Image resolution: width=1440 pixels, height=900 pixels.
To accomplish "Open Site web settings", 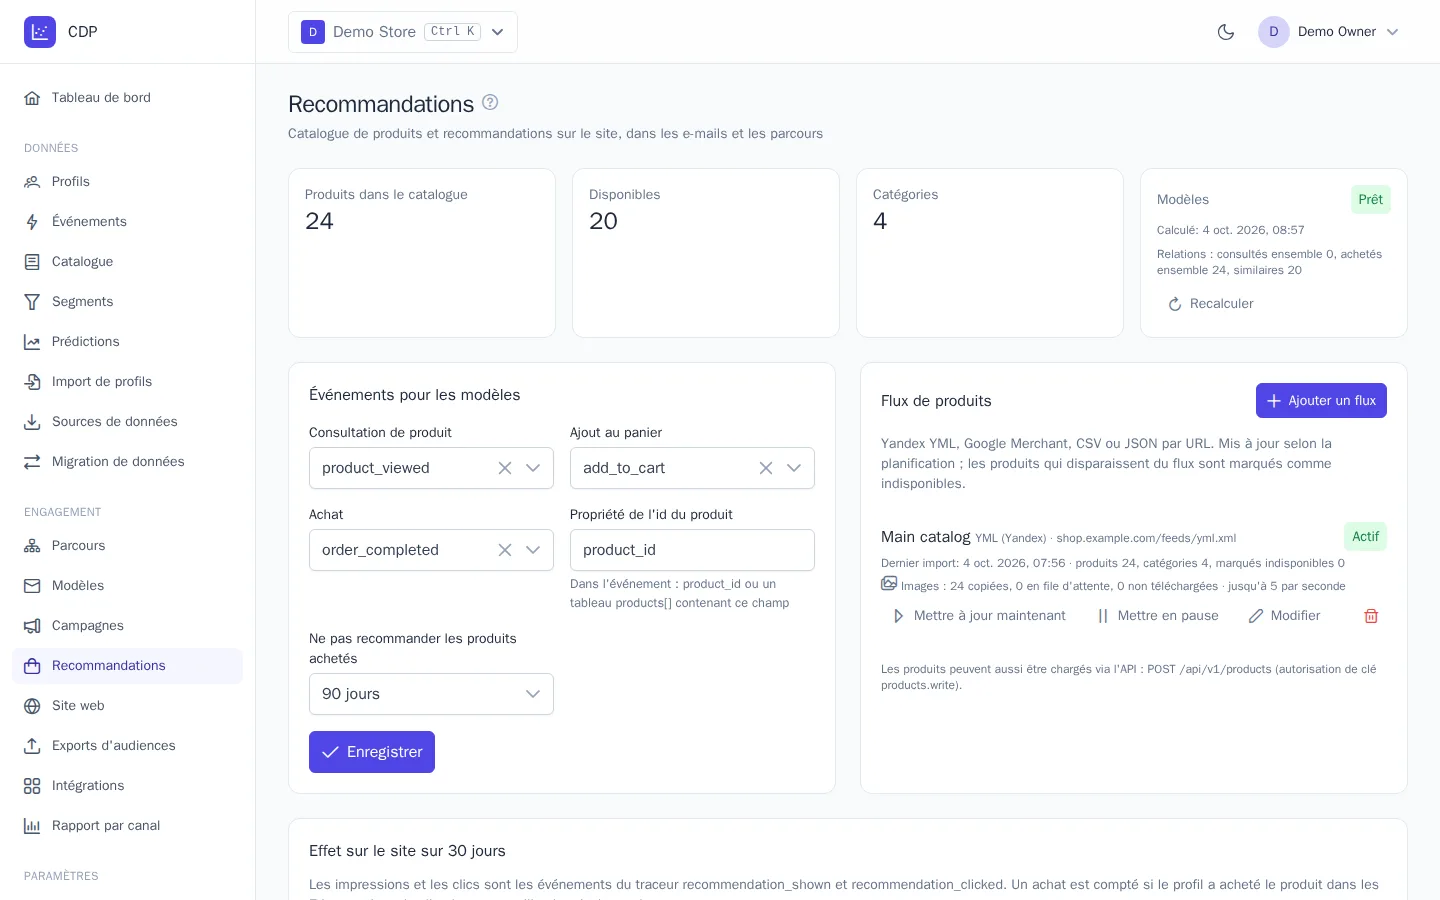I will (128, 706).
